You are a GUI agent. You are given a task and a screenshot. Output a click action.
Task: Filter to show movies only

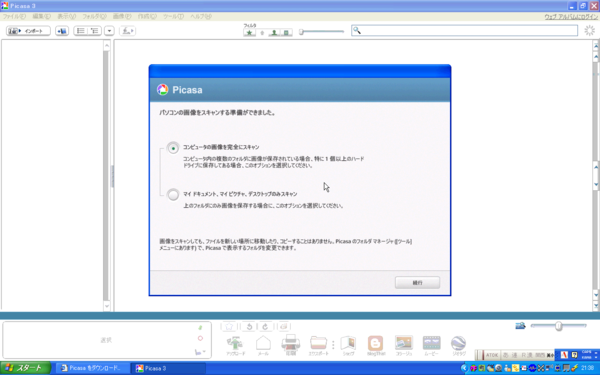tap(286, 33)
